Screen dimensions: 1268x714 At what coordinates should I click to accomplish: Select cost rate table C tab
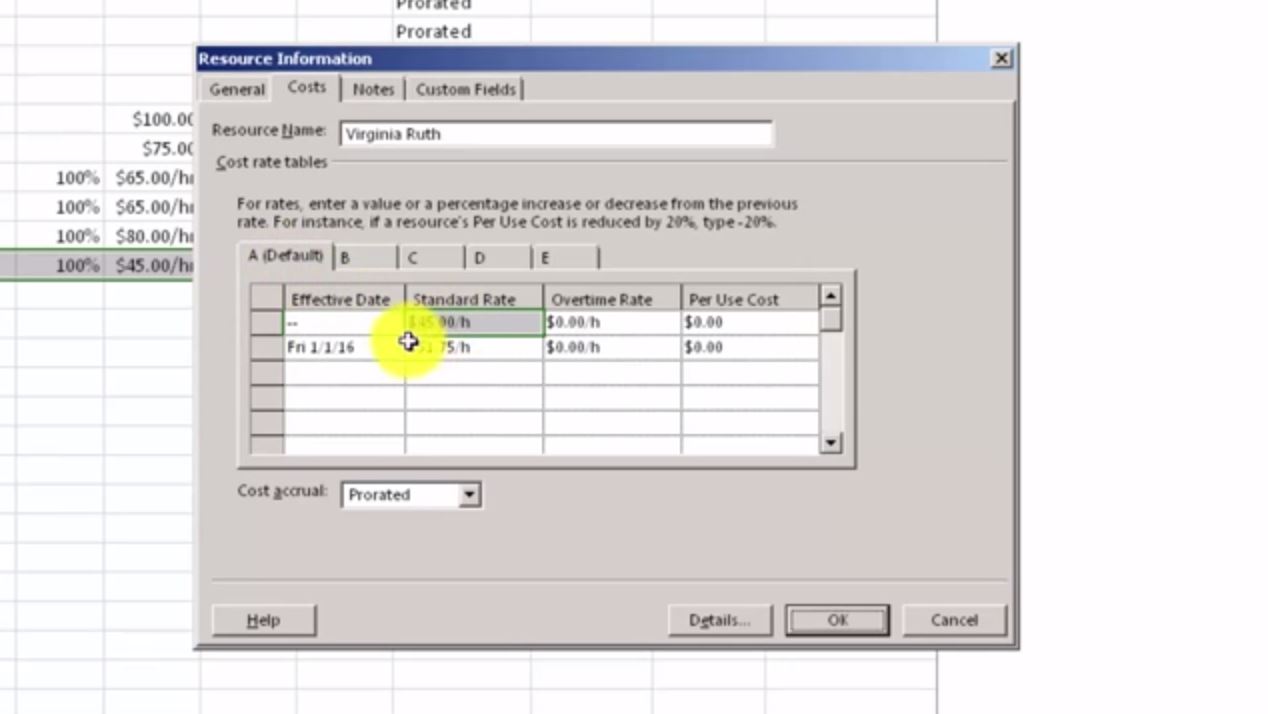tap(430, 258)
